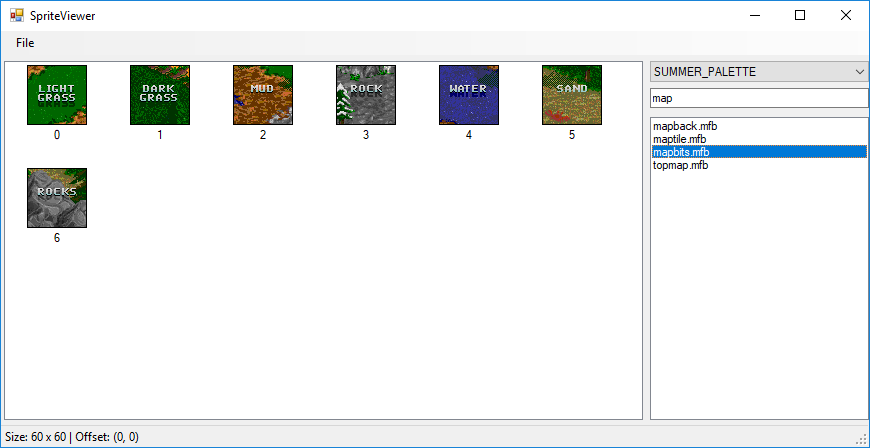This screenshot has width=870, height=448.
Task: Minimize the SpriteViewer window
Action: coord(754,16)
